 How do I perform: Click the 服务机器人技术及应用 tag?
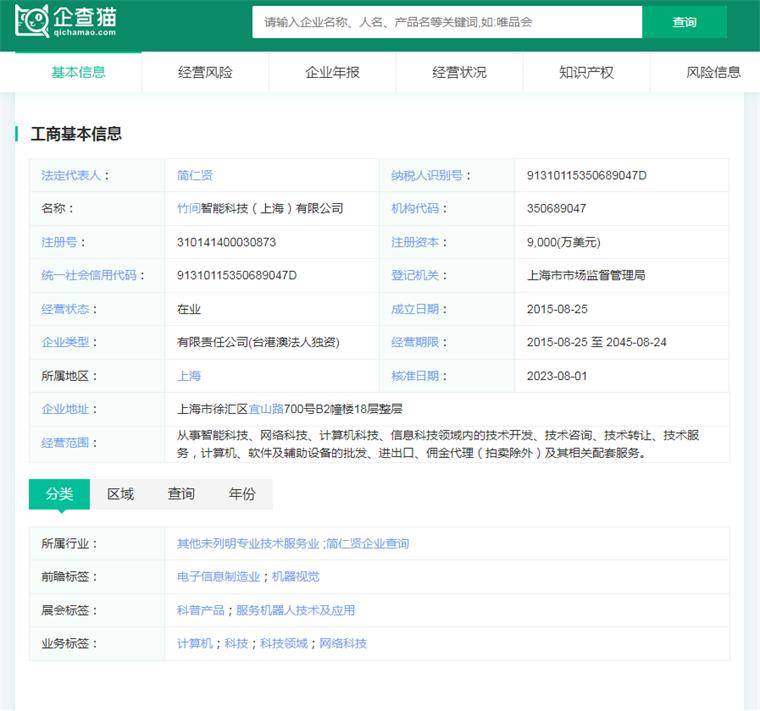tap(296, 610)
